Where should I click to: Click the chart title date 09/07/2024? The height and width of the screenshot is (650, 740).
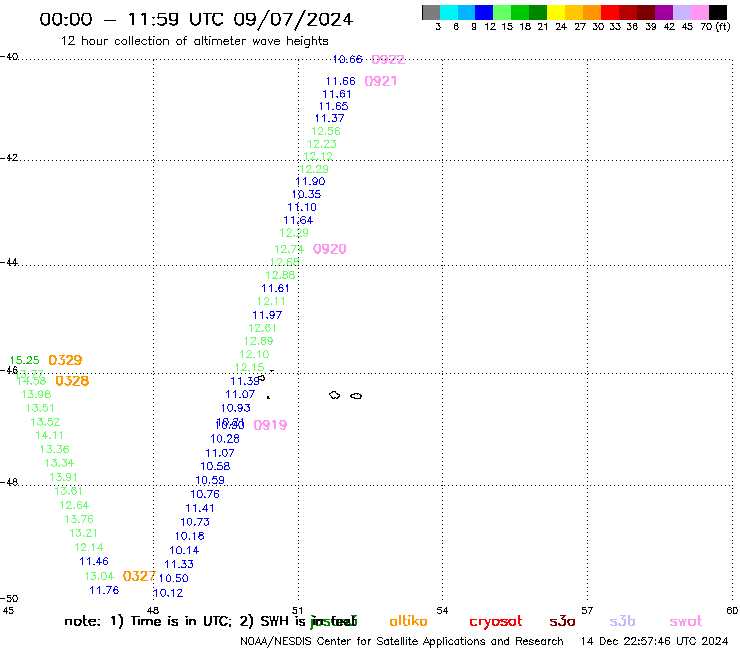tap(293, 20)
